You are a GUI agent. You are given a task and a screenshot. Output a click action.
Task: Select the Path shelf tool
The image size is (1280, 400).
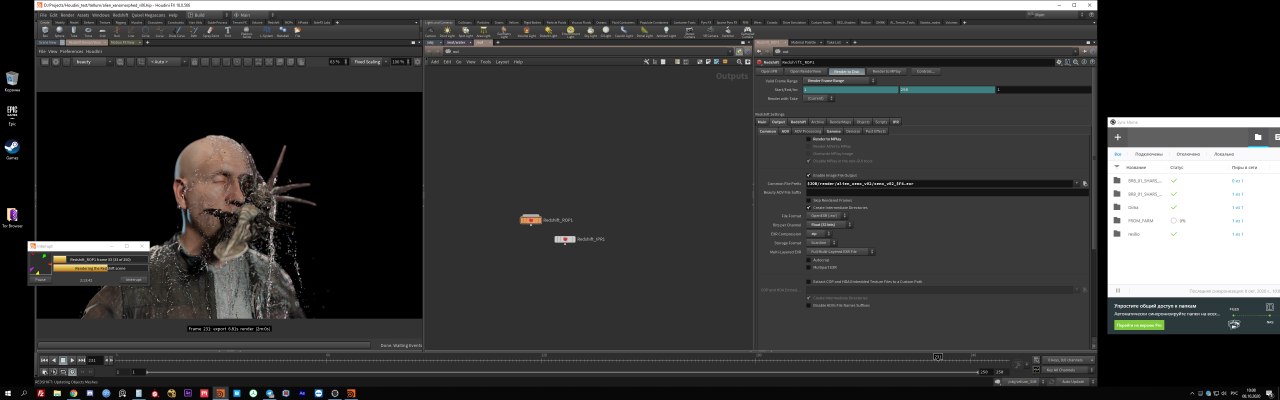(x=194, y=31)
